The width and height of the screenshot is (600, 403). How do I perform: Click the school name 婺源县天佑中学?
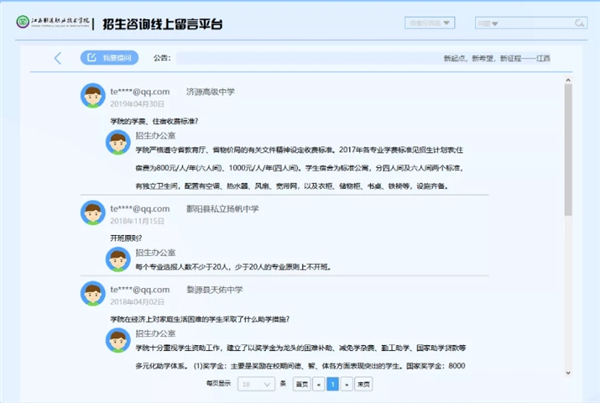coord(214,290)
